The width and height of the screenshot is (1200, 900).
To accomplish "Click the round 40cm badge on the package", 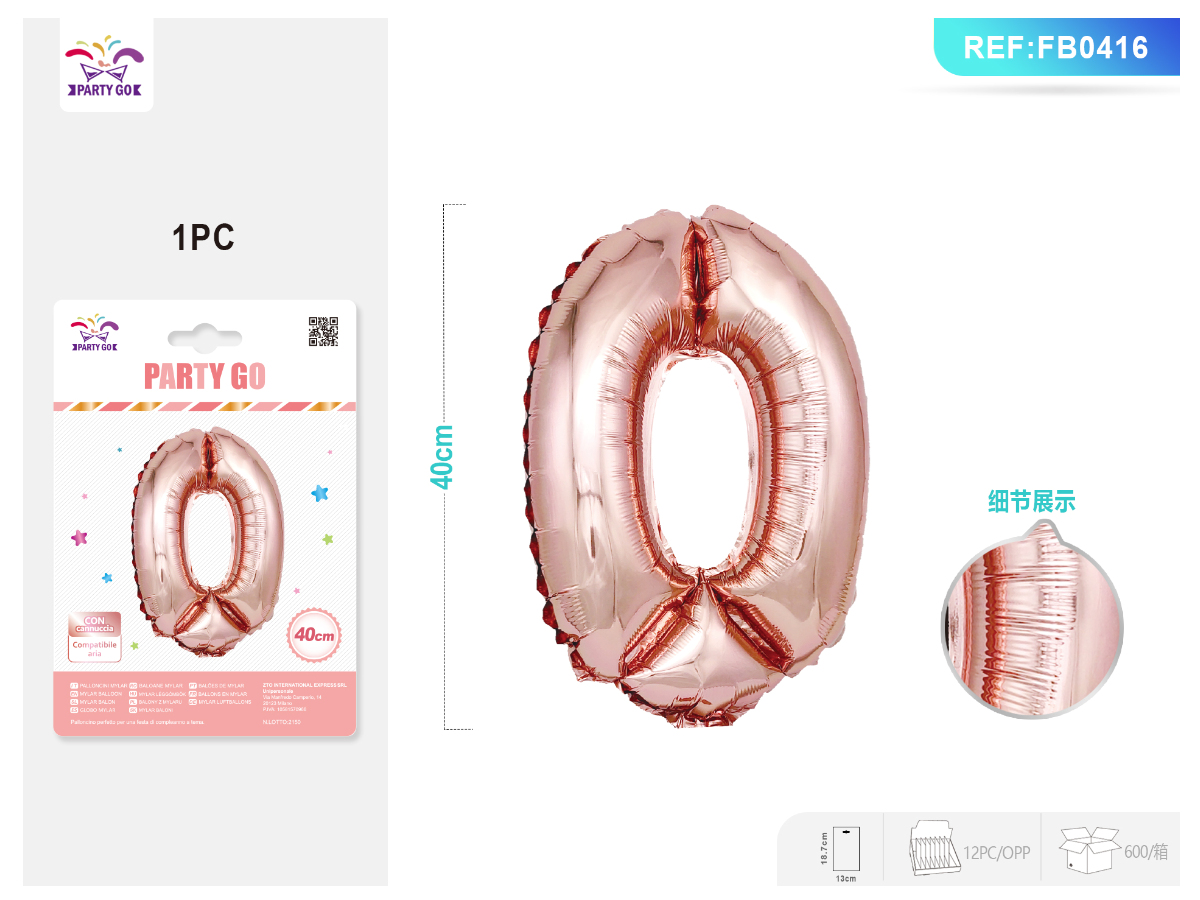I will 314,635.
